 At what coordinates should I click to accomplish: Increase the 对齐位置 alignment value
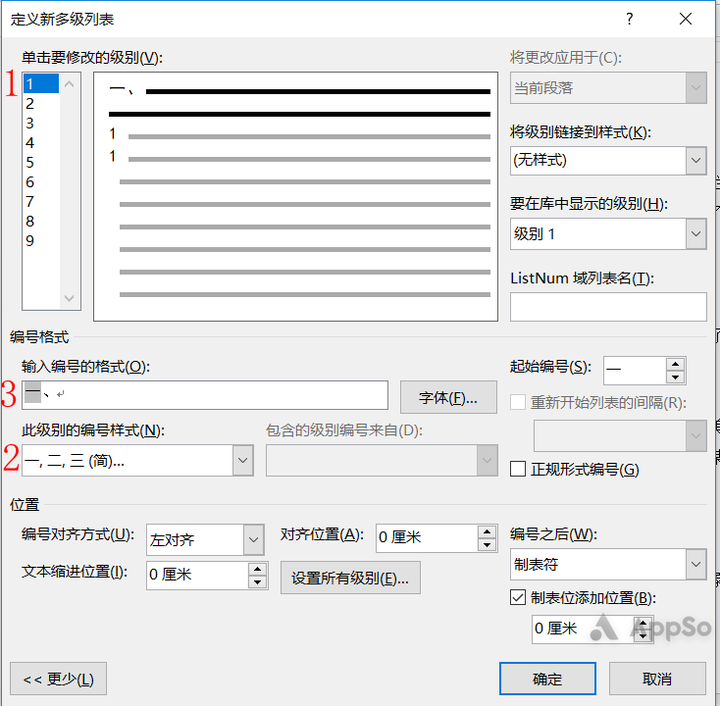coord(487,532)
